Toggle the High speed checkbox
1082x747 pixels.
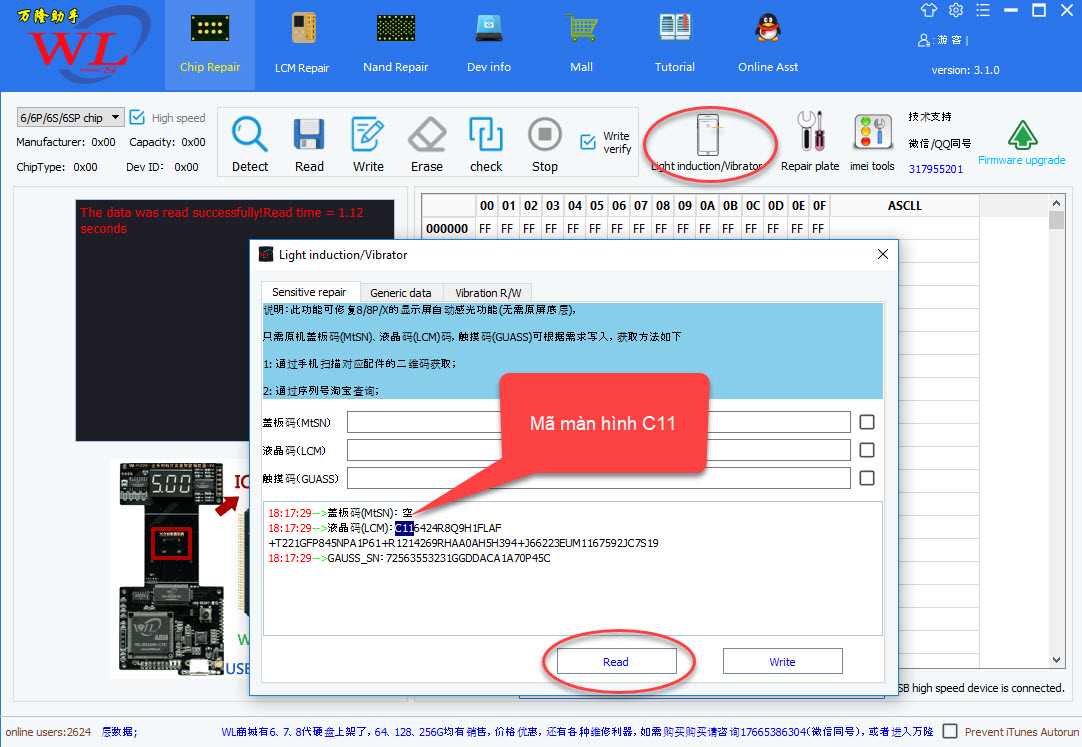click(x=136, y=117)
